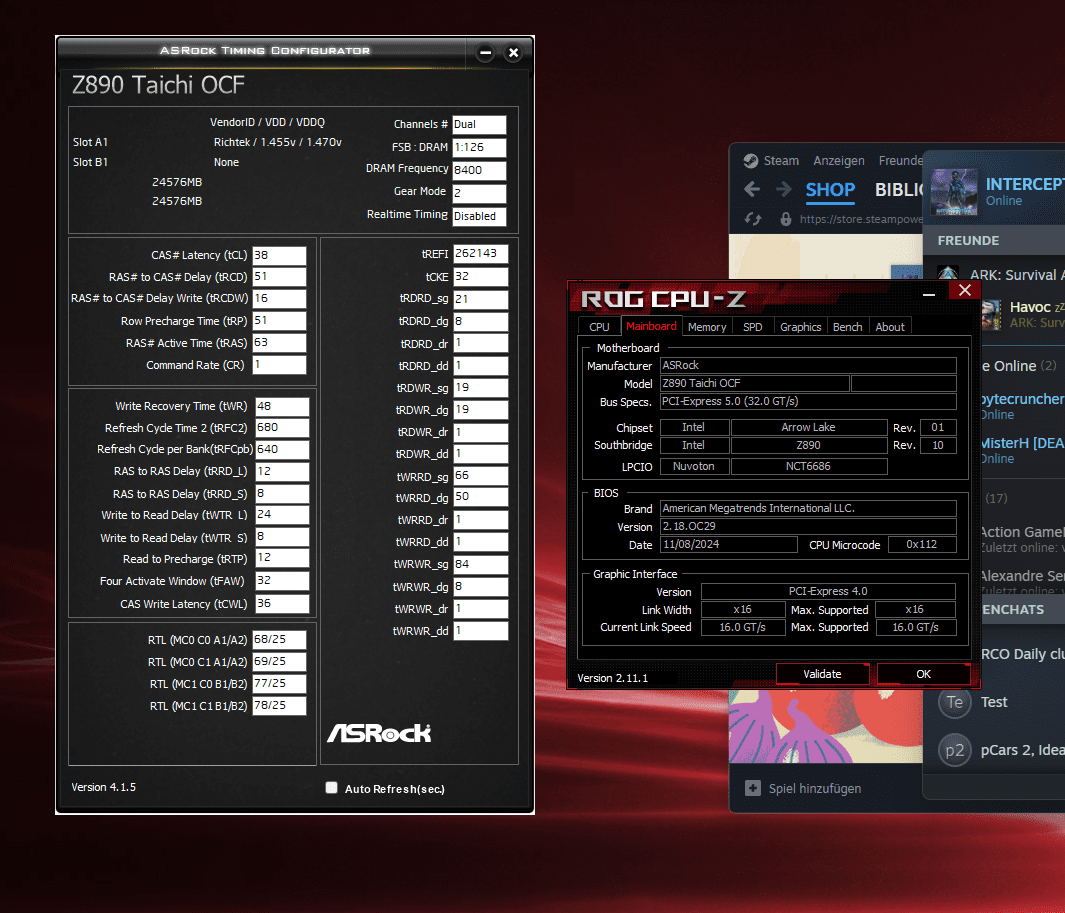1065x913 pixels.
Task: Click the tWRWR_sg value 84 field
Action: tap(480, 565)
